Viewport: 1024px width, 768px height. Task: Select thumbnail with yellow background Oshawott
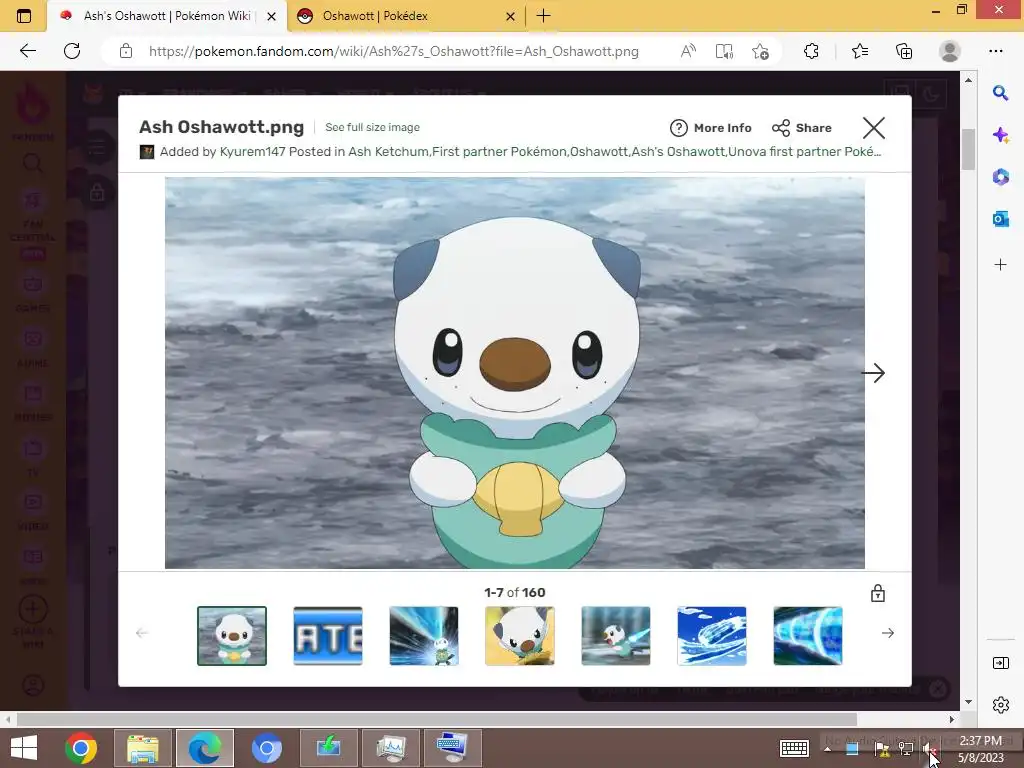(520, 635)
